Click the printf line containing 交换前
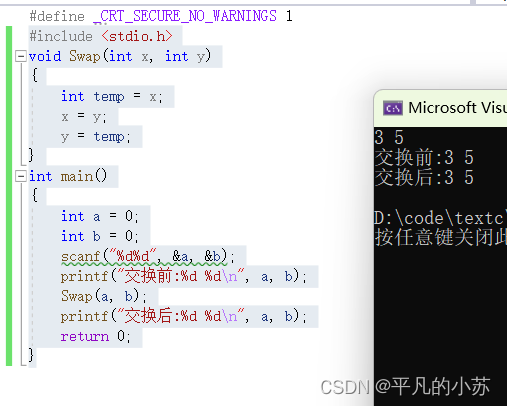The image size is (507, 406). coord(183,277)
